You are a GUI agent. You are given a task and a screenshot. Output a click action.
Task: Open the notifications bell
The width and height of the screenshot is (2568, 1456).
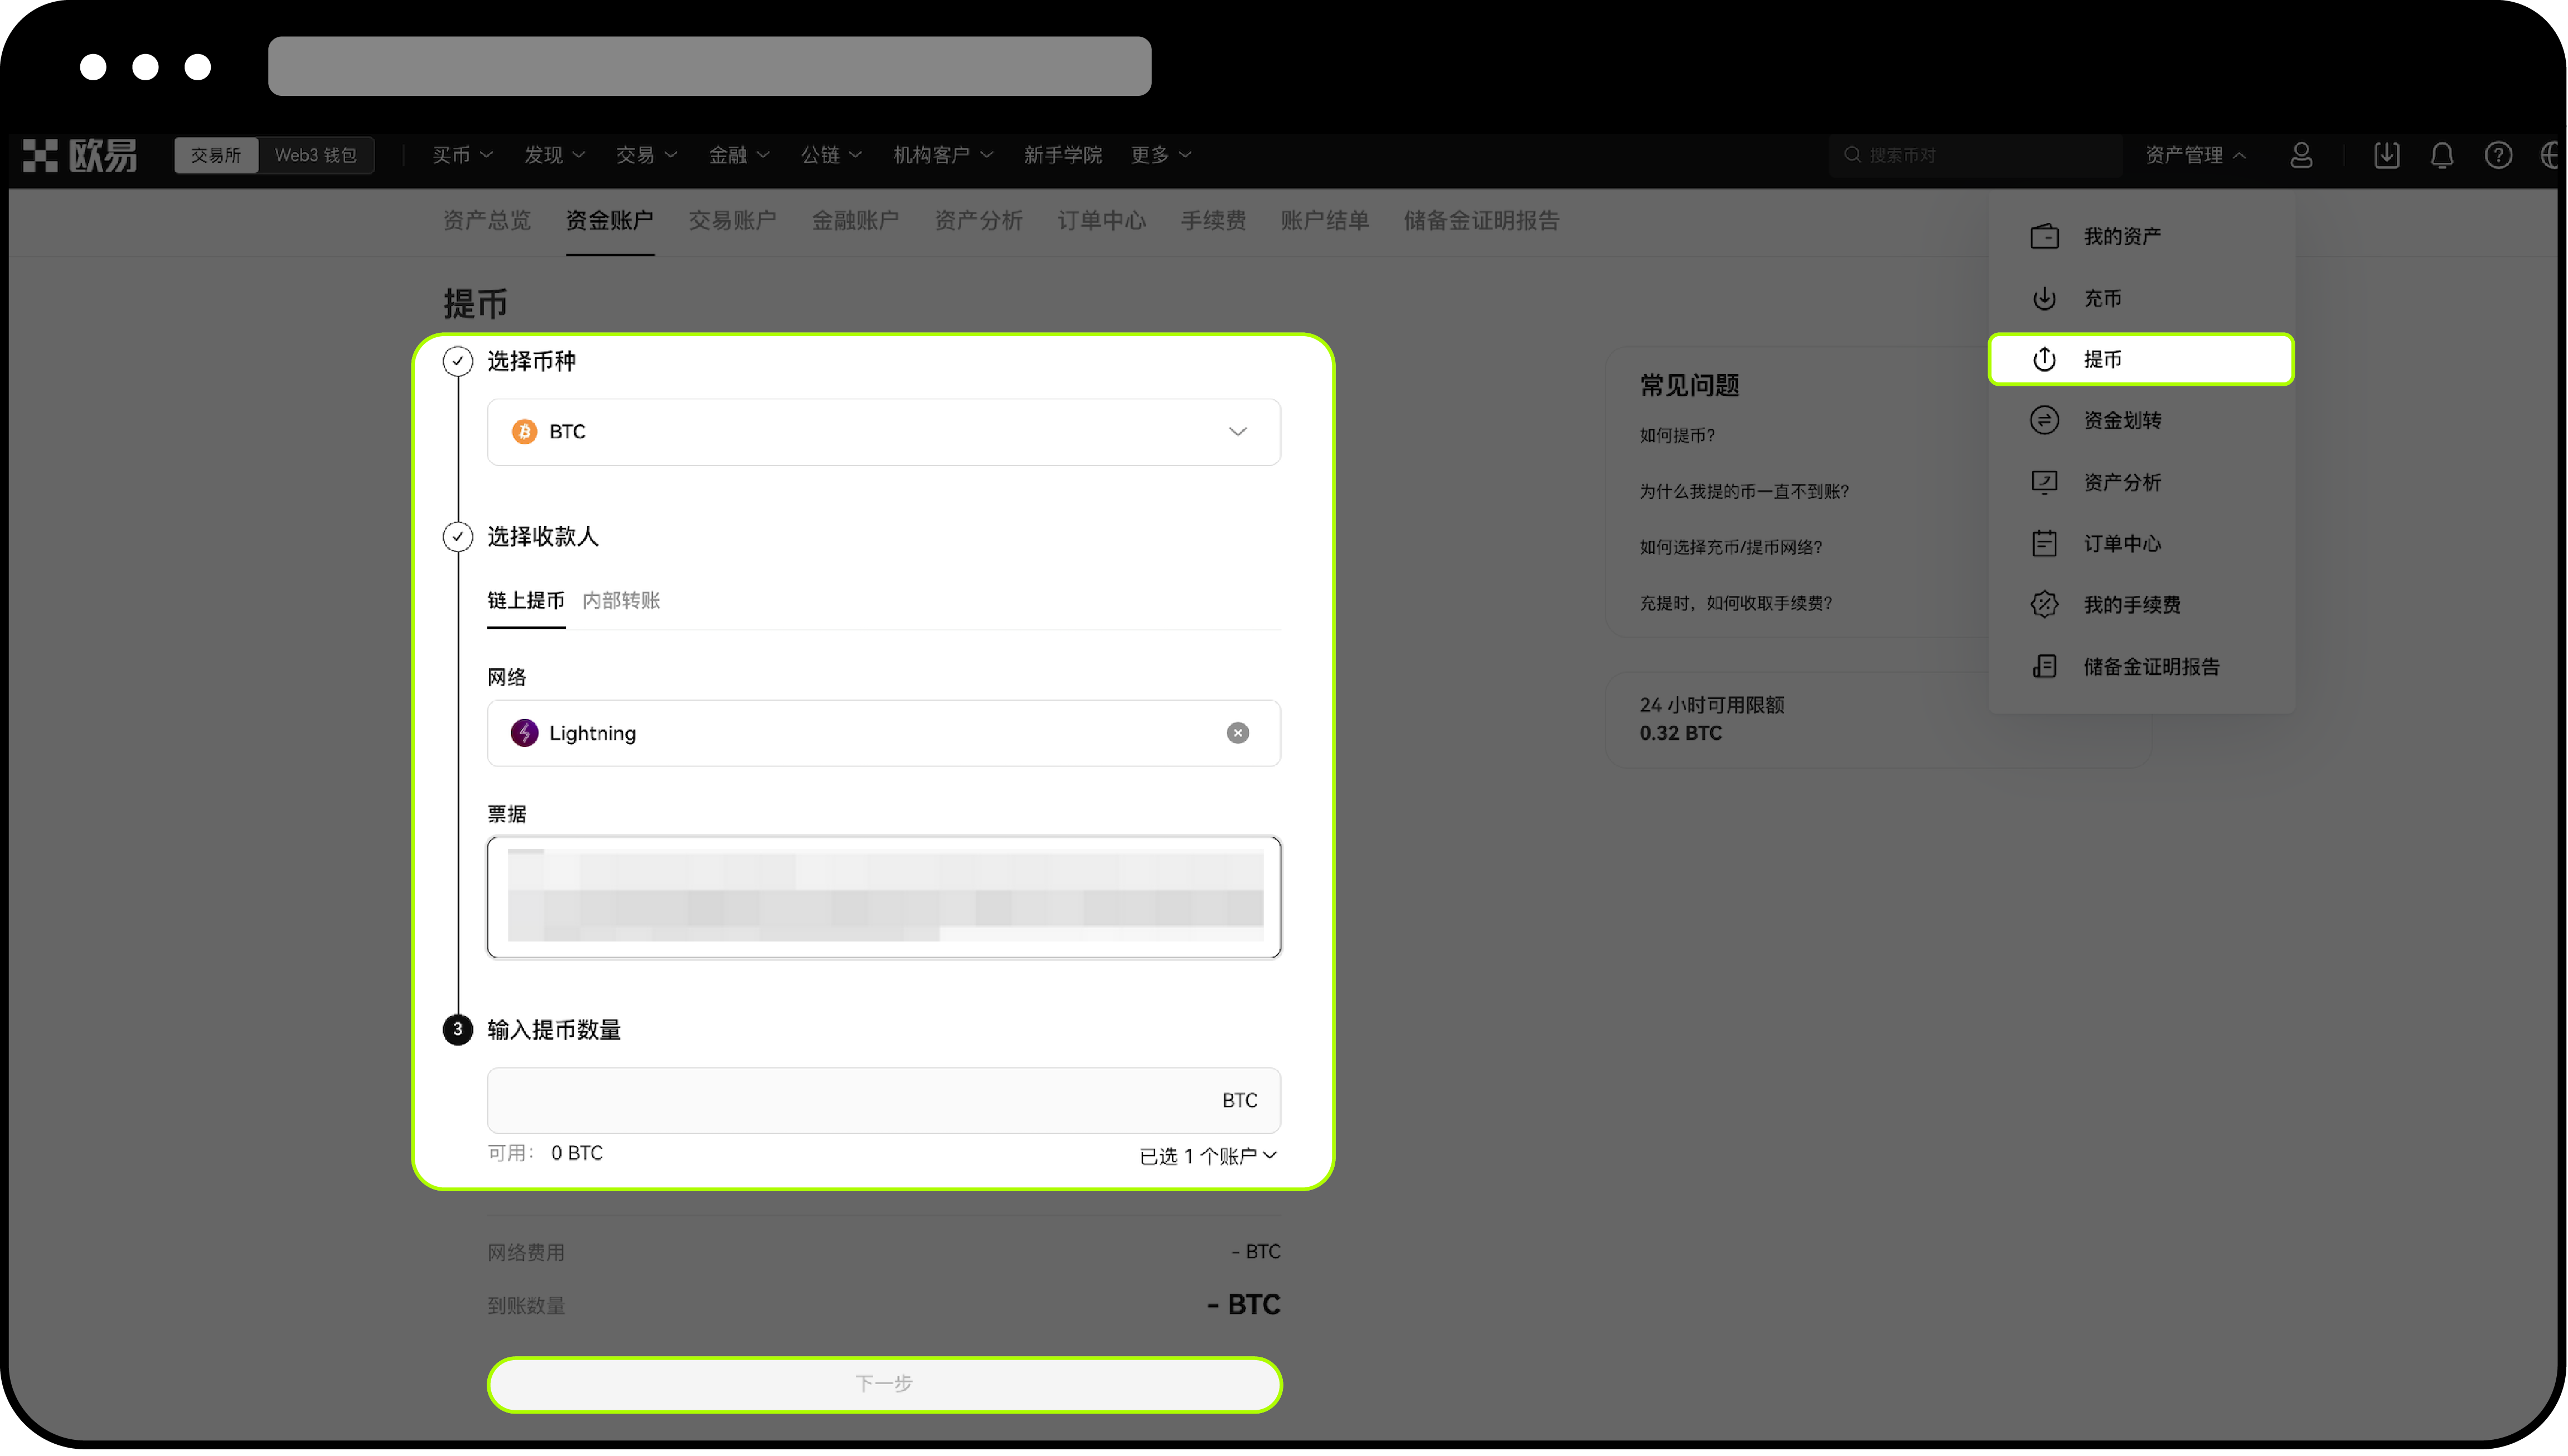click(x=2442, y=155)
